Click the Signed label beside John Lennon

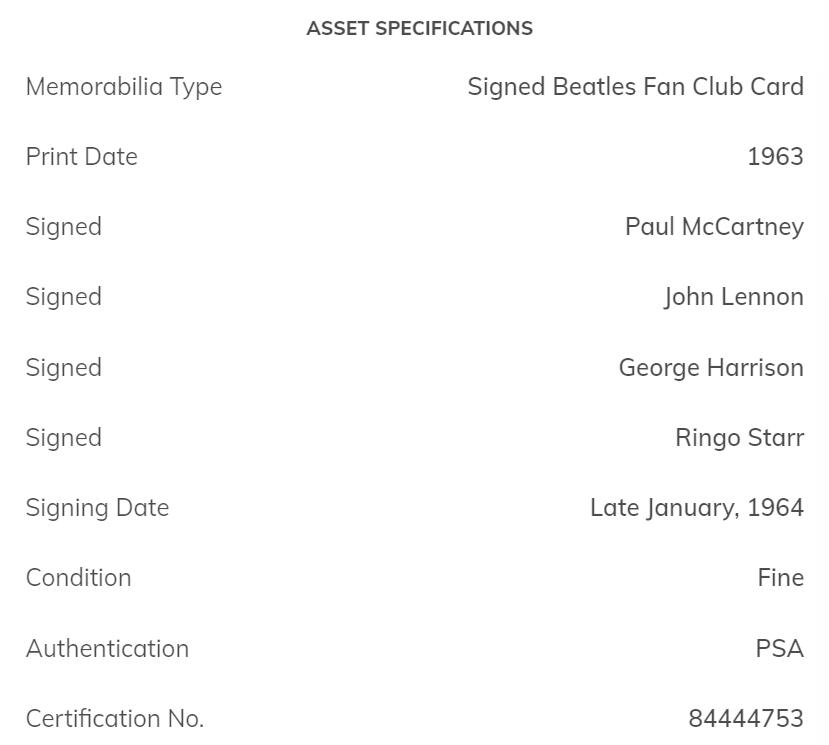64,297
